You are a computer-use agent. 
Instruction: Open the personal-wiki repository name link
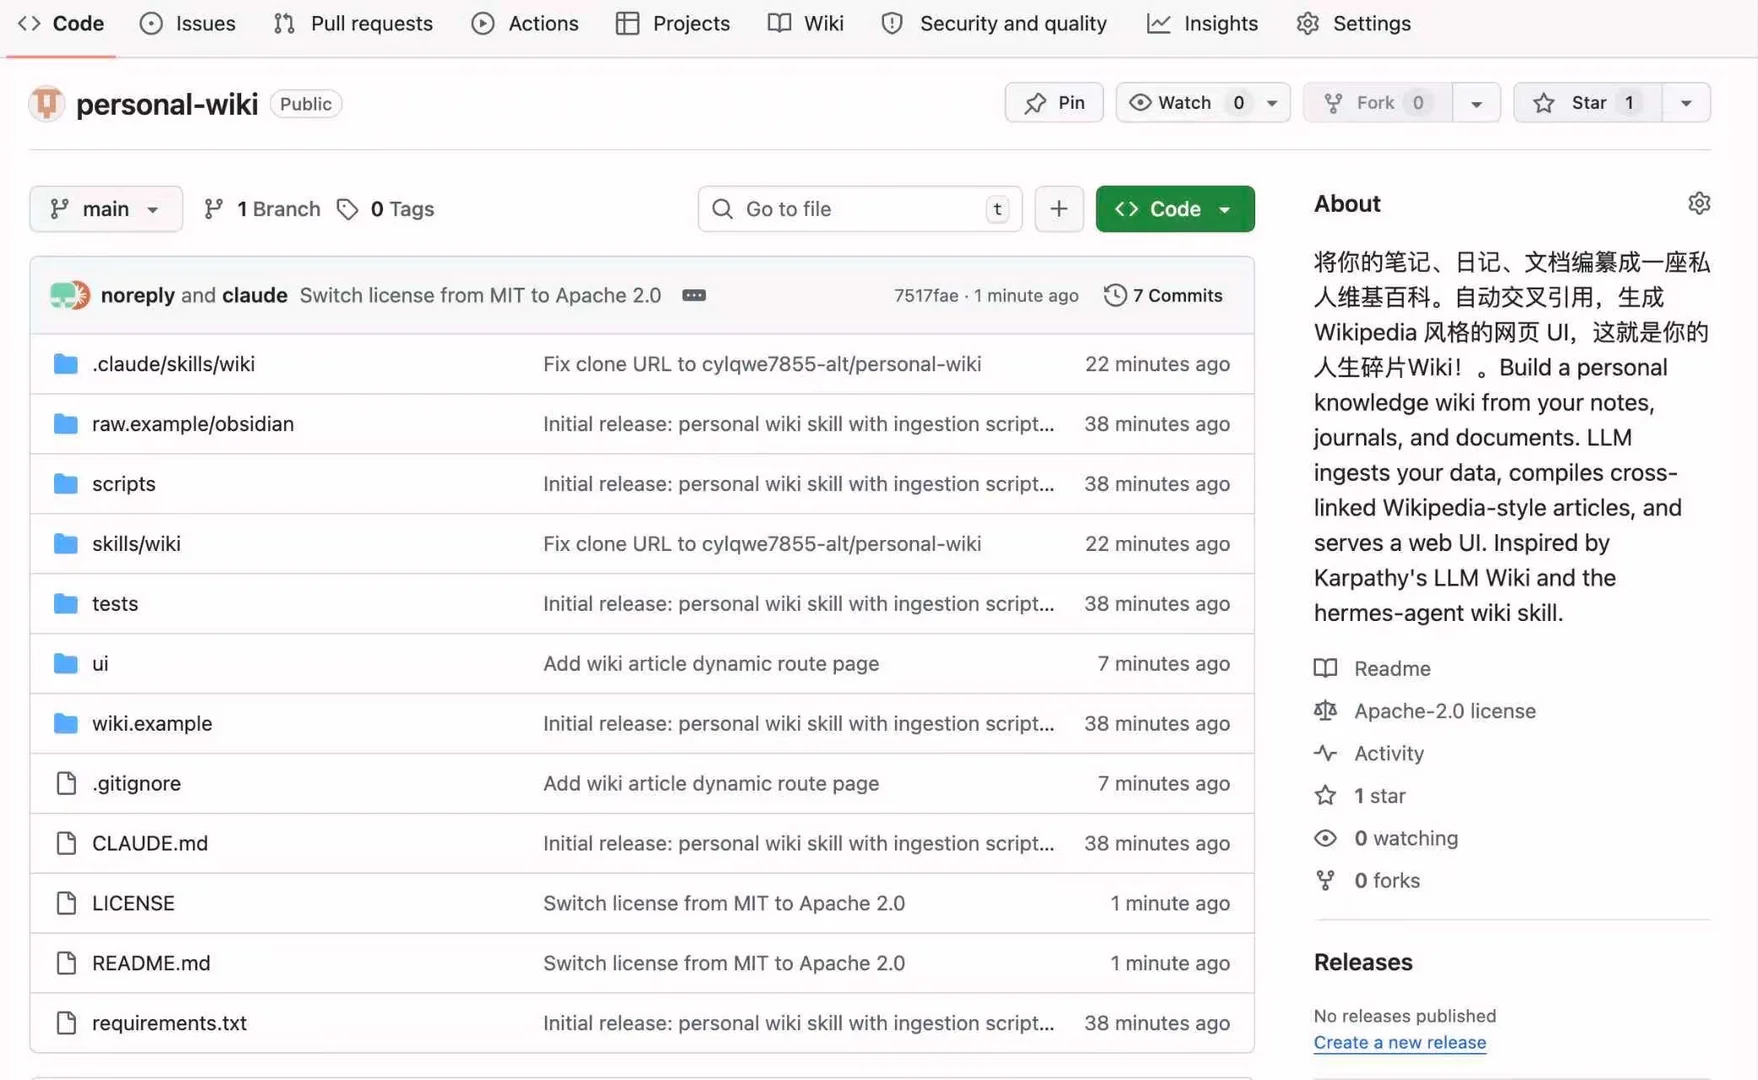(167, 104)
